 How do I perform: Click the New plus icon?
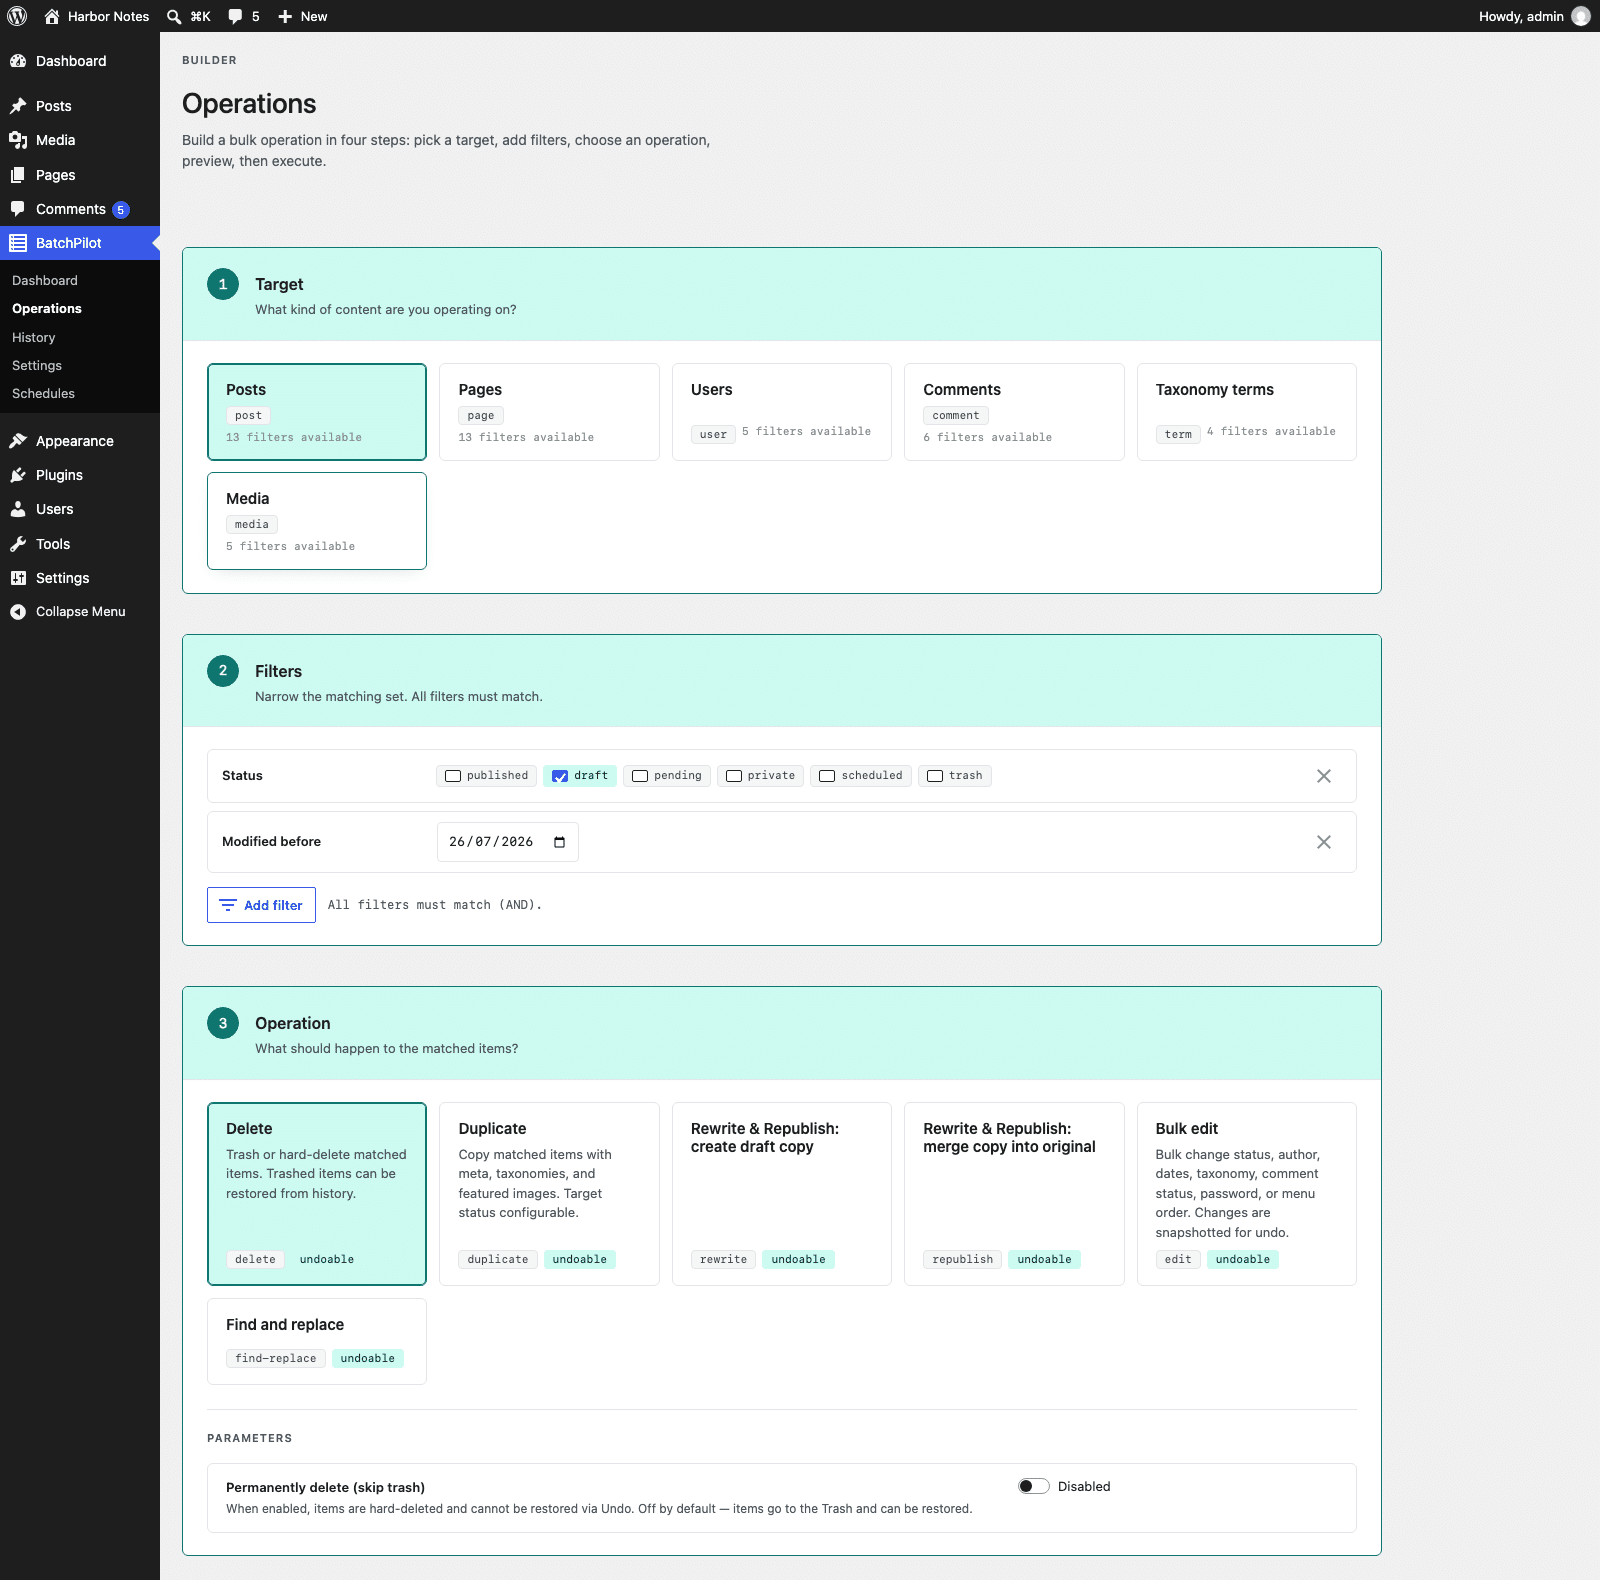(x=285, y=16)
